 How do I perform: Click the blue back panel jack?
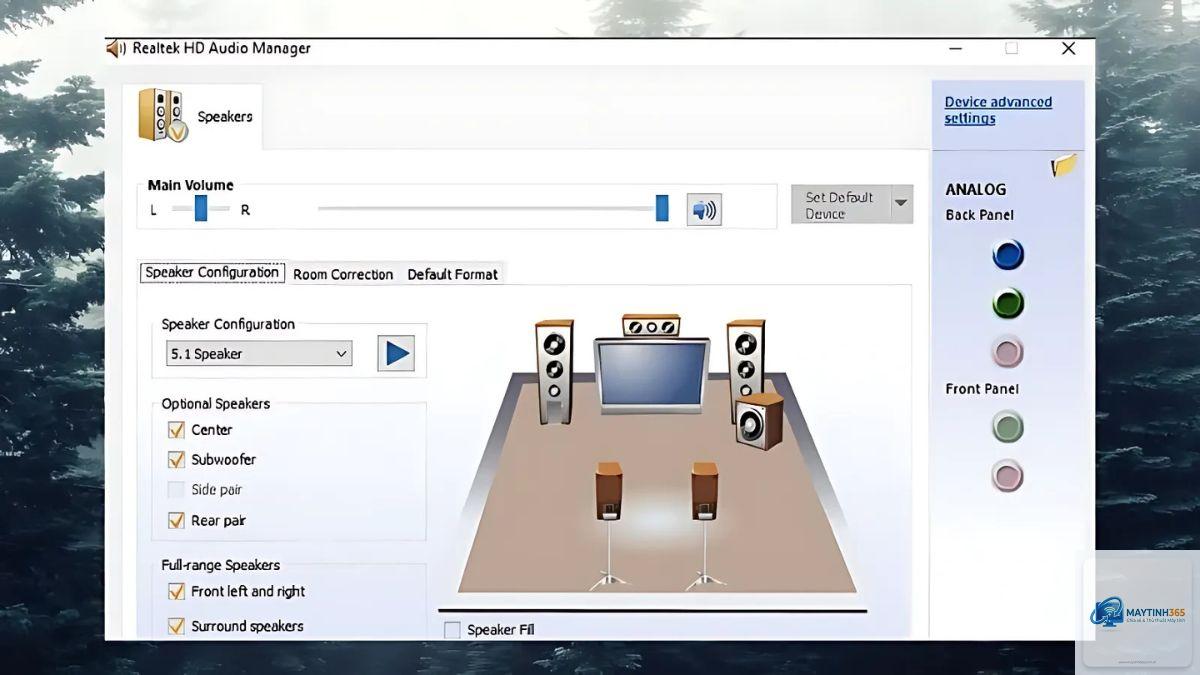tap(1008, 255)
